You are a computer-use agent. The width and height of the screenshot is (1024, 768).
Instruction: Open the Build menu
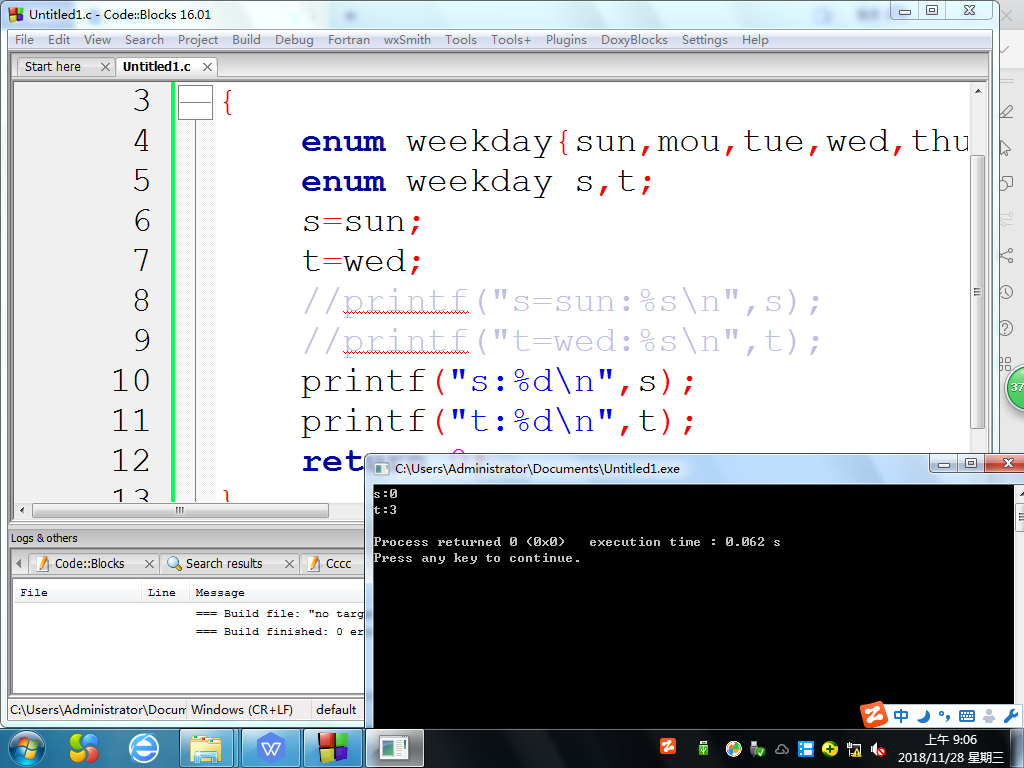[246, 40]
